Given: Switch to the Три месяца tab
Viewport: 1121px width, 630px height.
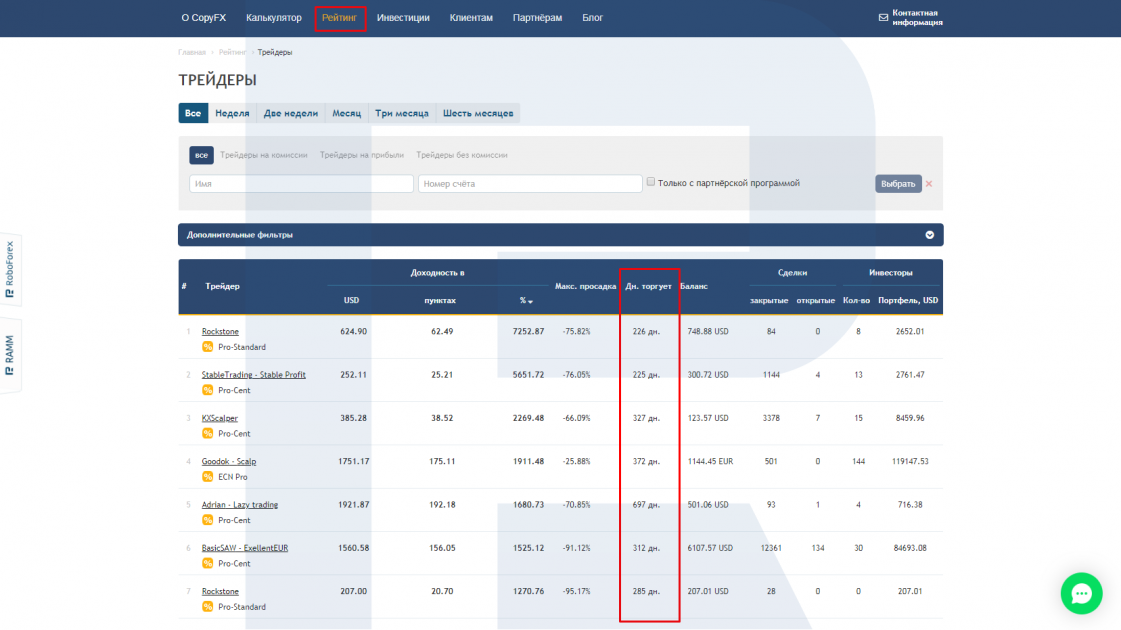Looking at the screenshot, I should click(402, 113).
